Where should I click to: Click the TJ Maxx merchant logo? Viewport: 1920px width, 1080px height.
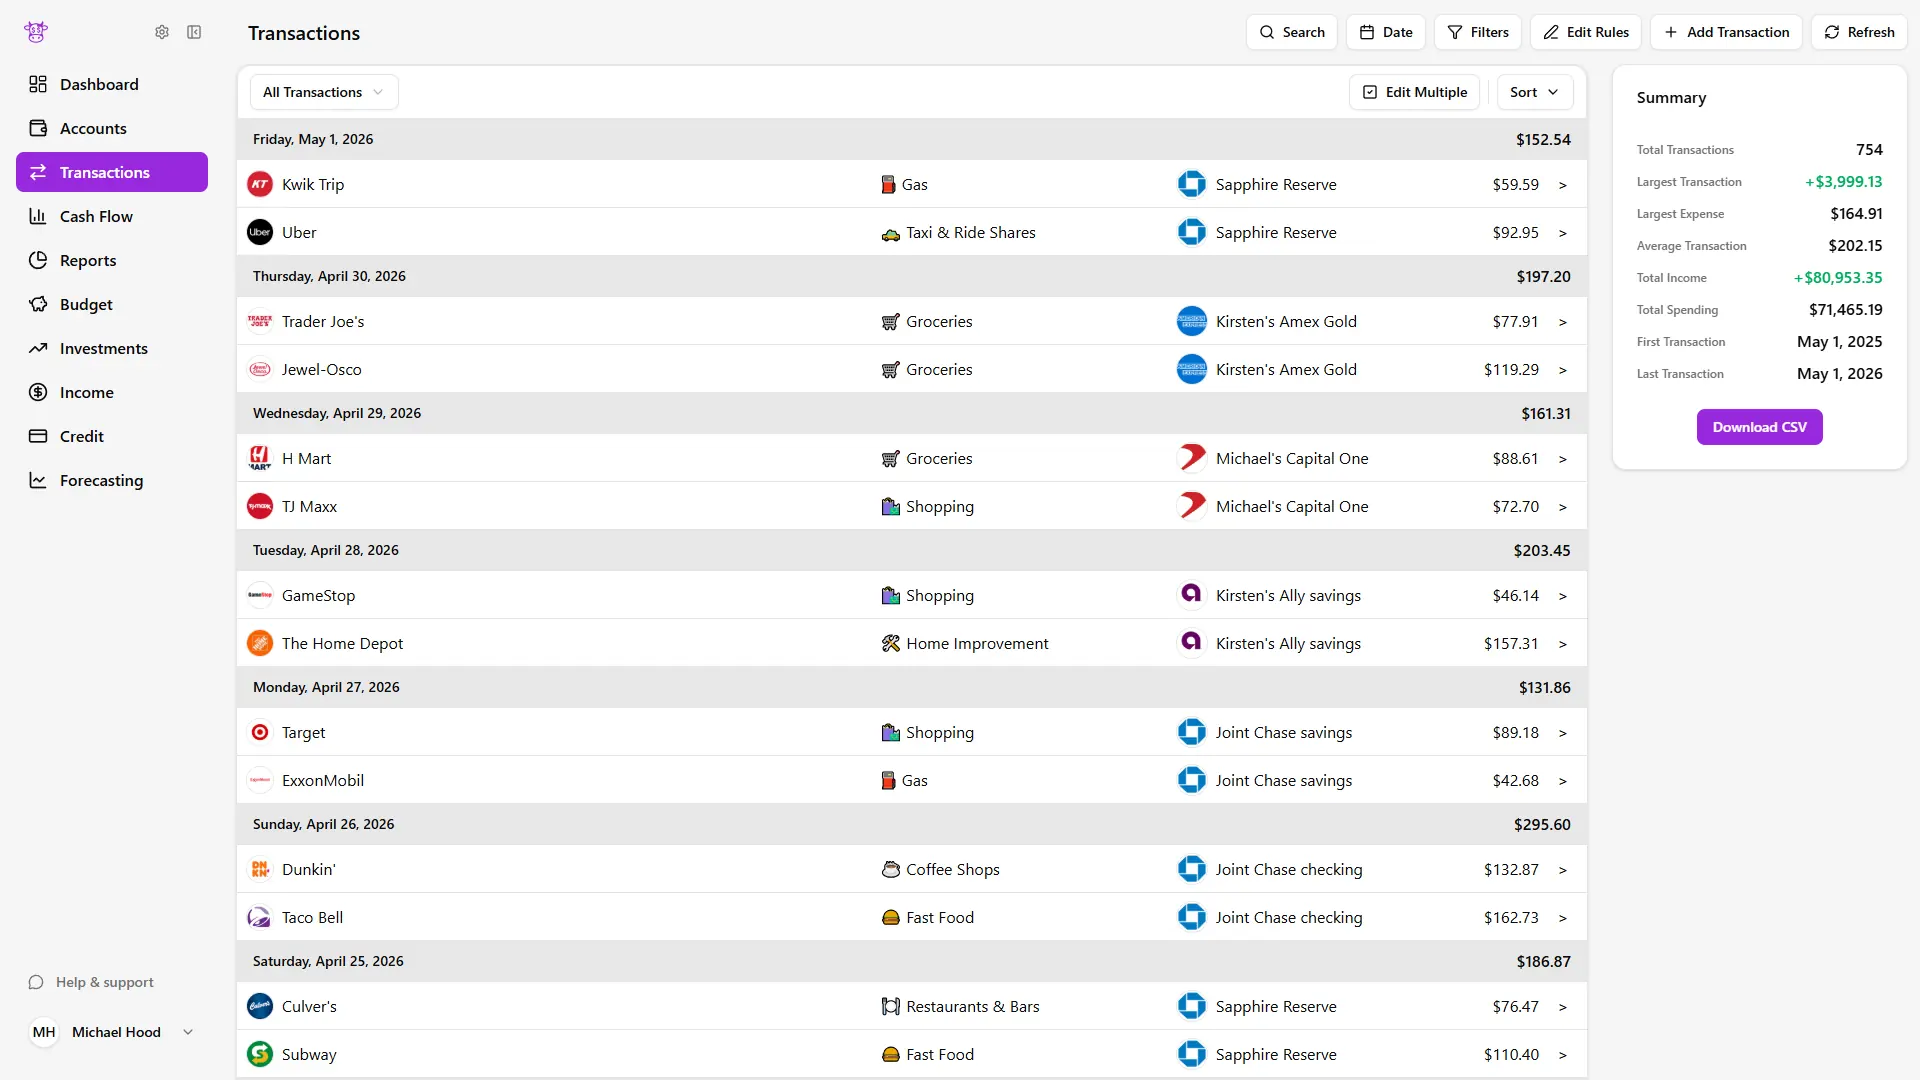260,506
